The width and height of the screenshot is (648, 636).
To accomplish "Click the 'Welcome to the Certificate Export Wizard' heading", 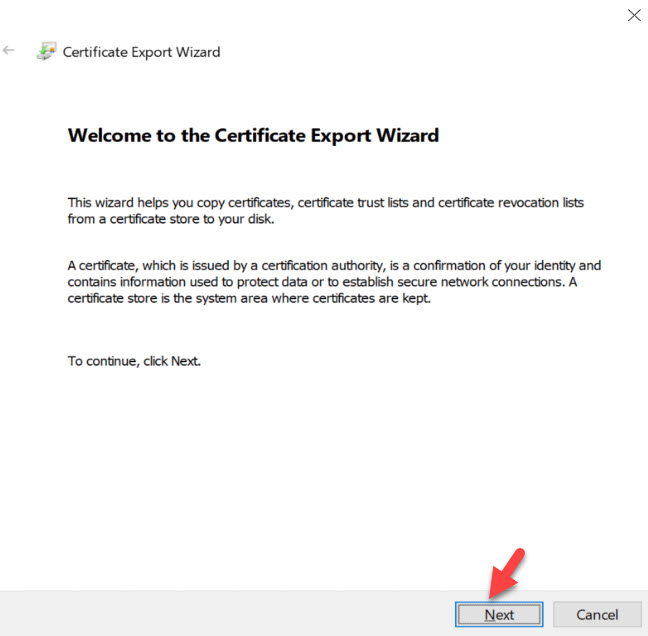I will click(253, 135).
